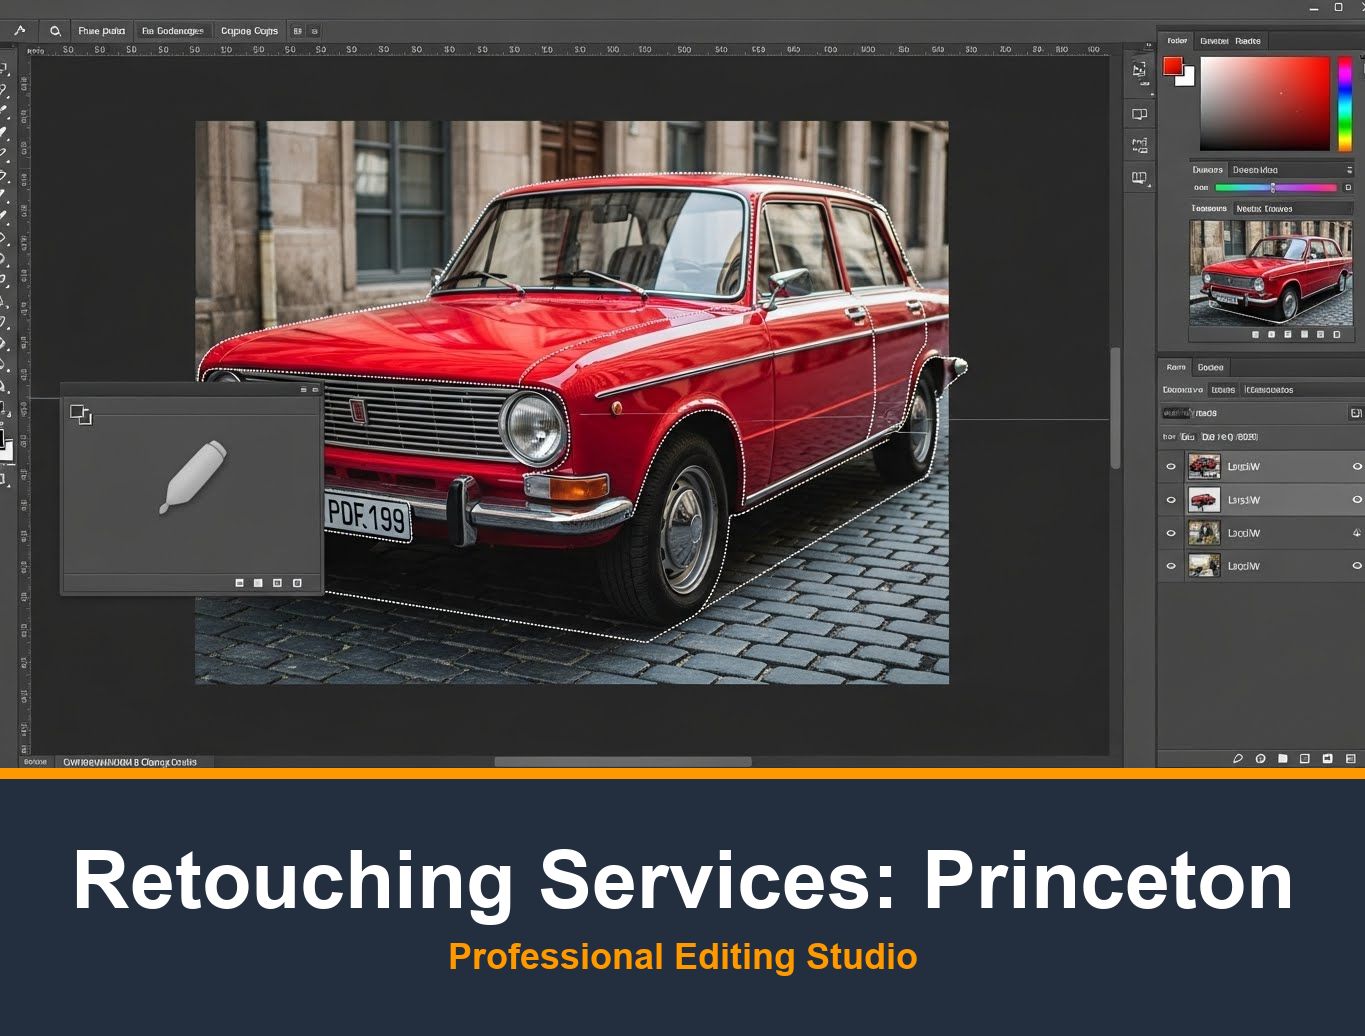Hide the topmost car layer using its eye toggle
This screenshot has width=1365, height=1036.
coord(1171,466)
